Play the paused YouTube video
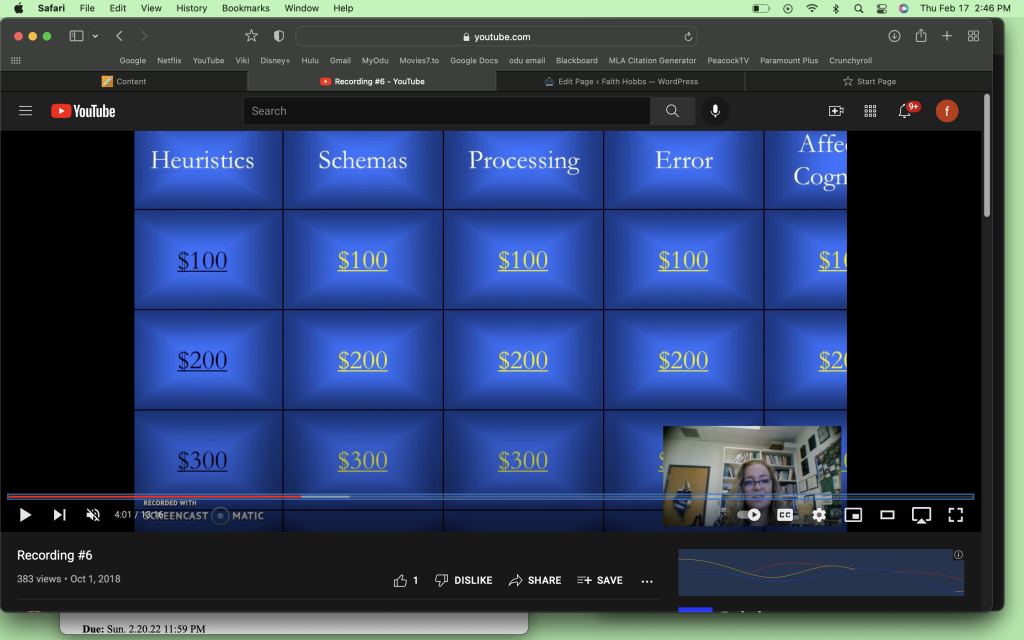This screenshot has height=640, width=1024. pos(25,515)
